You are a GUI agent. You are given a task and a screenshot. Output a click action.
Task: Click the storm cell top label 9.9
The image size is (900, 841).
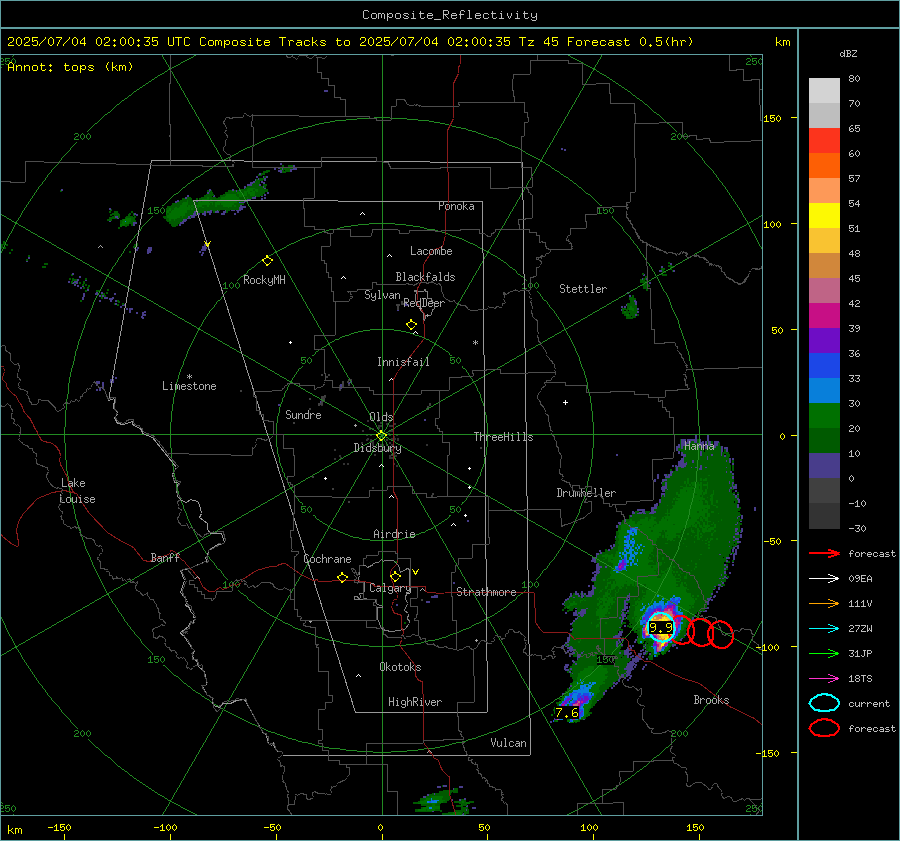[x=661, y=627]
